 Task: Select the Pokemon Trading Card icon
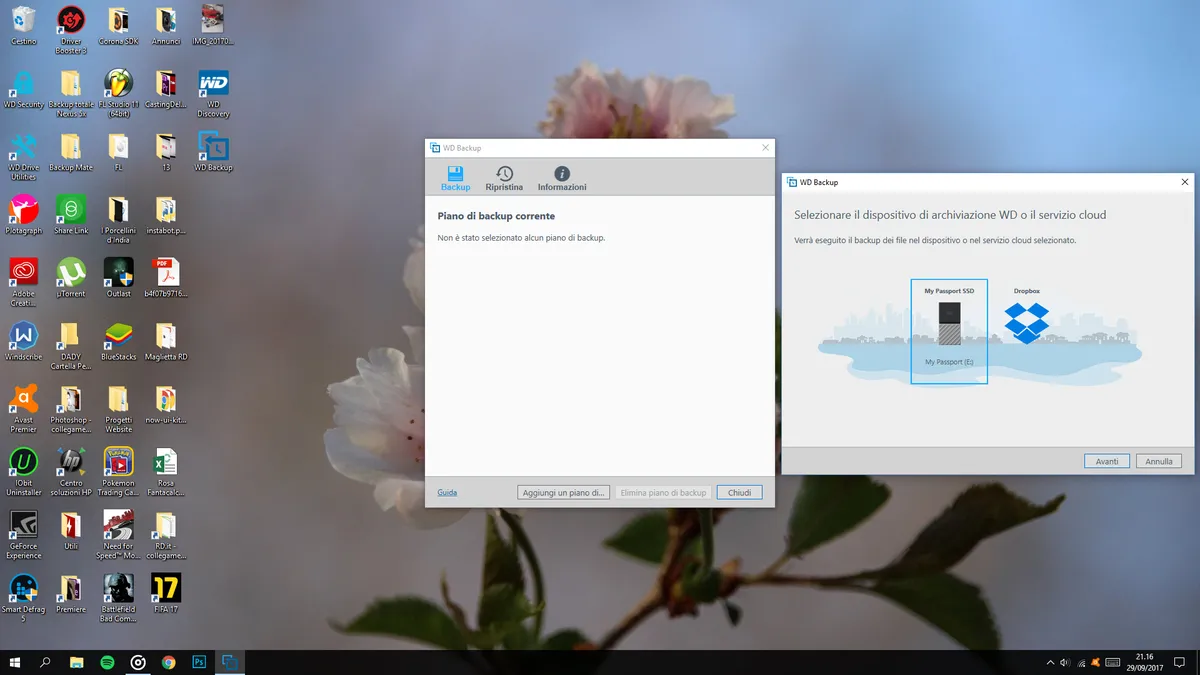pyautogui.click(x=118, y=471)
